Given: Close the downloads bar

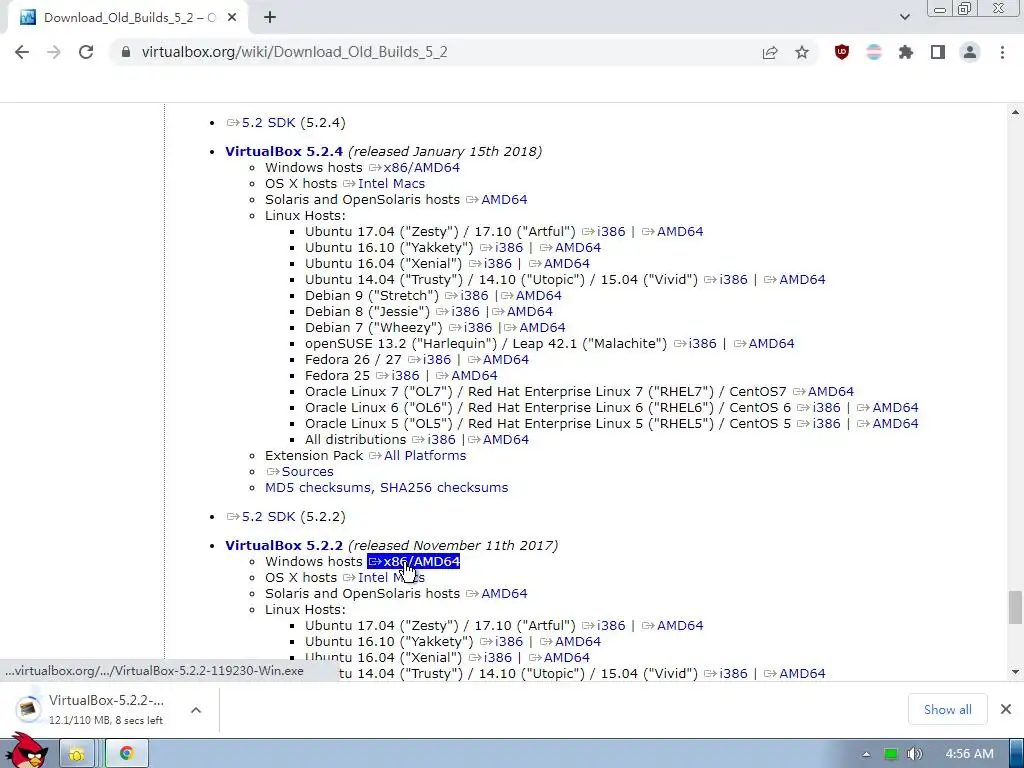Looking at the screenshot, I should click(1006, 709).
